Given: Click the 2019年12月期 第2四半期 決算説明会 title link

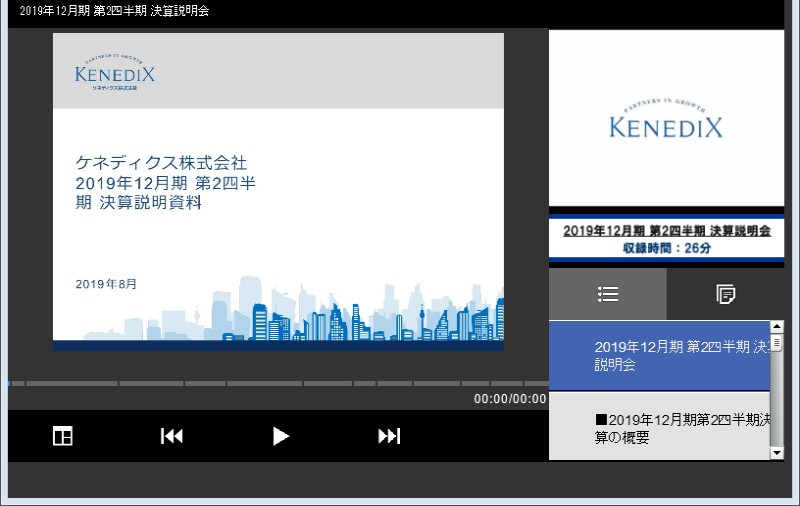Looking at the screenshot, I should 666,231.
